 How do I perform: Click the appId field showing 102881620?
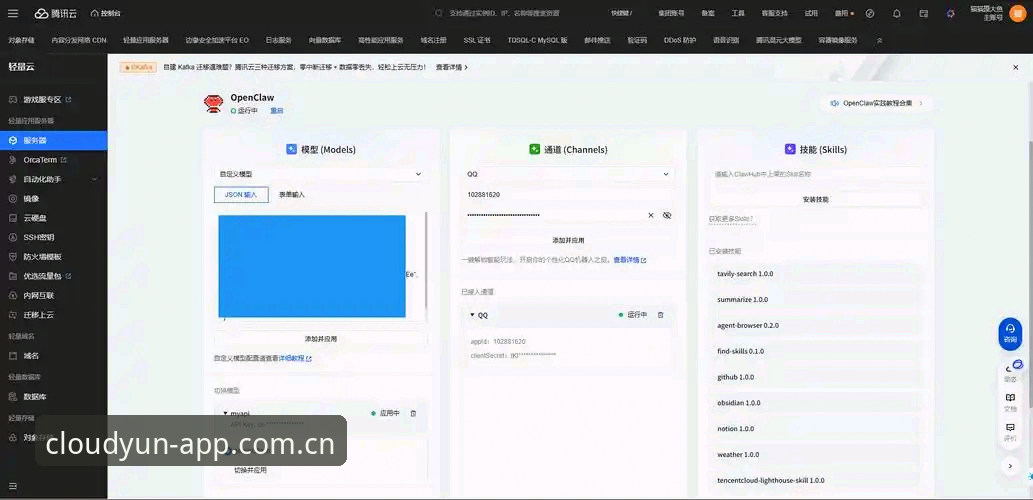(x=567, y=194)
